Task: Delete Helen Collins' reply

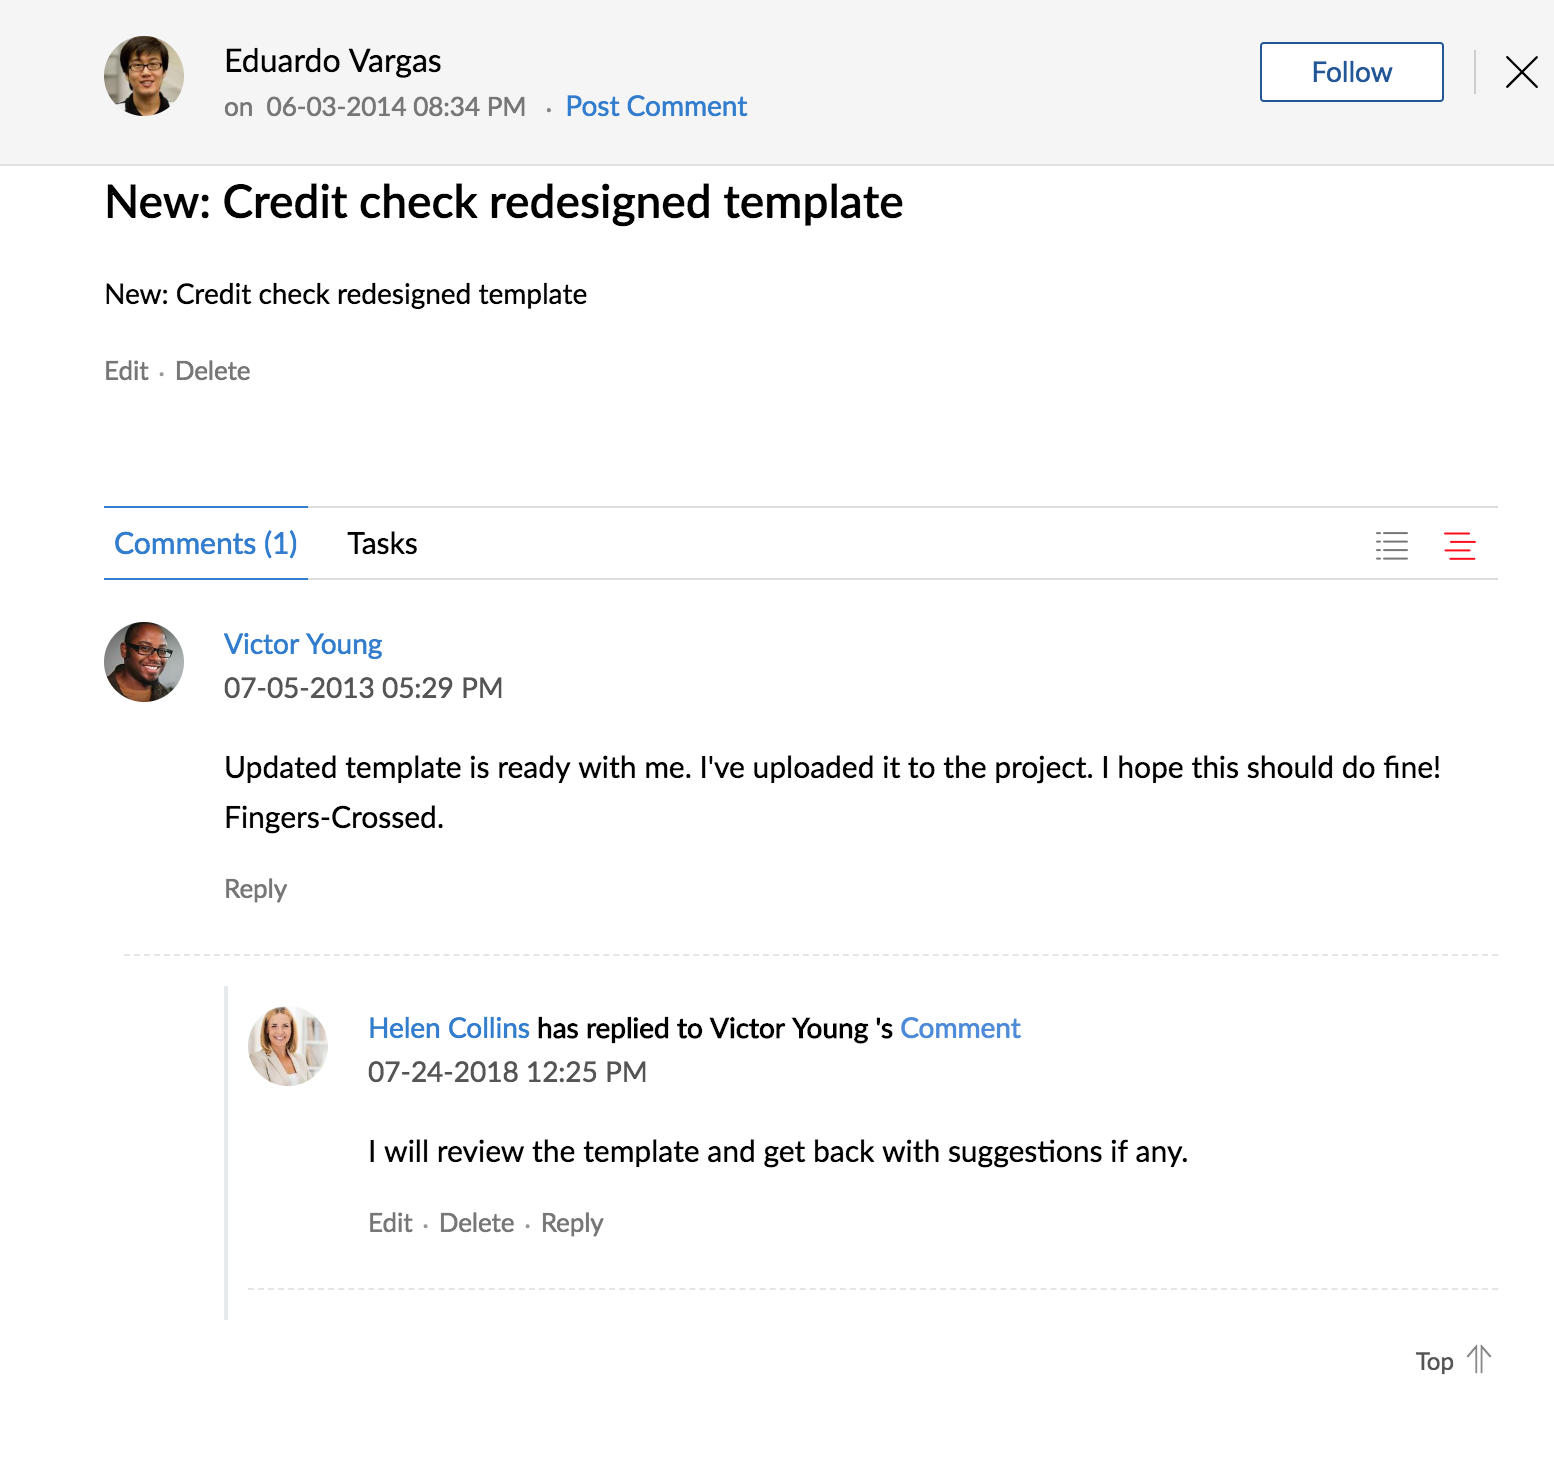Action: 476,1223
